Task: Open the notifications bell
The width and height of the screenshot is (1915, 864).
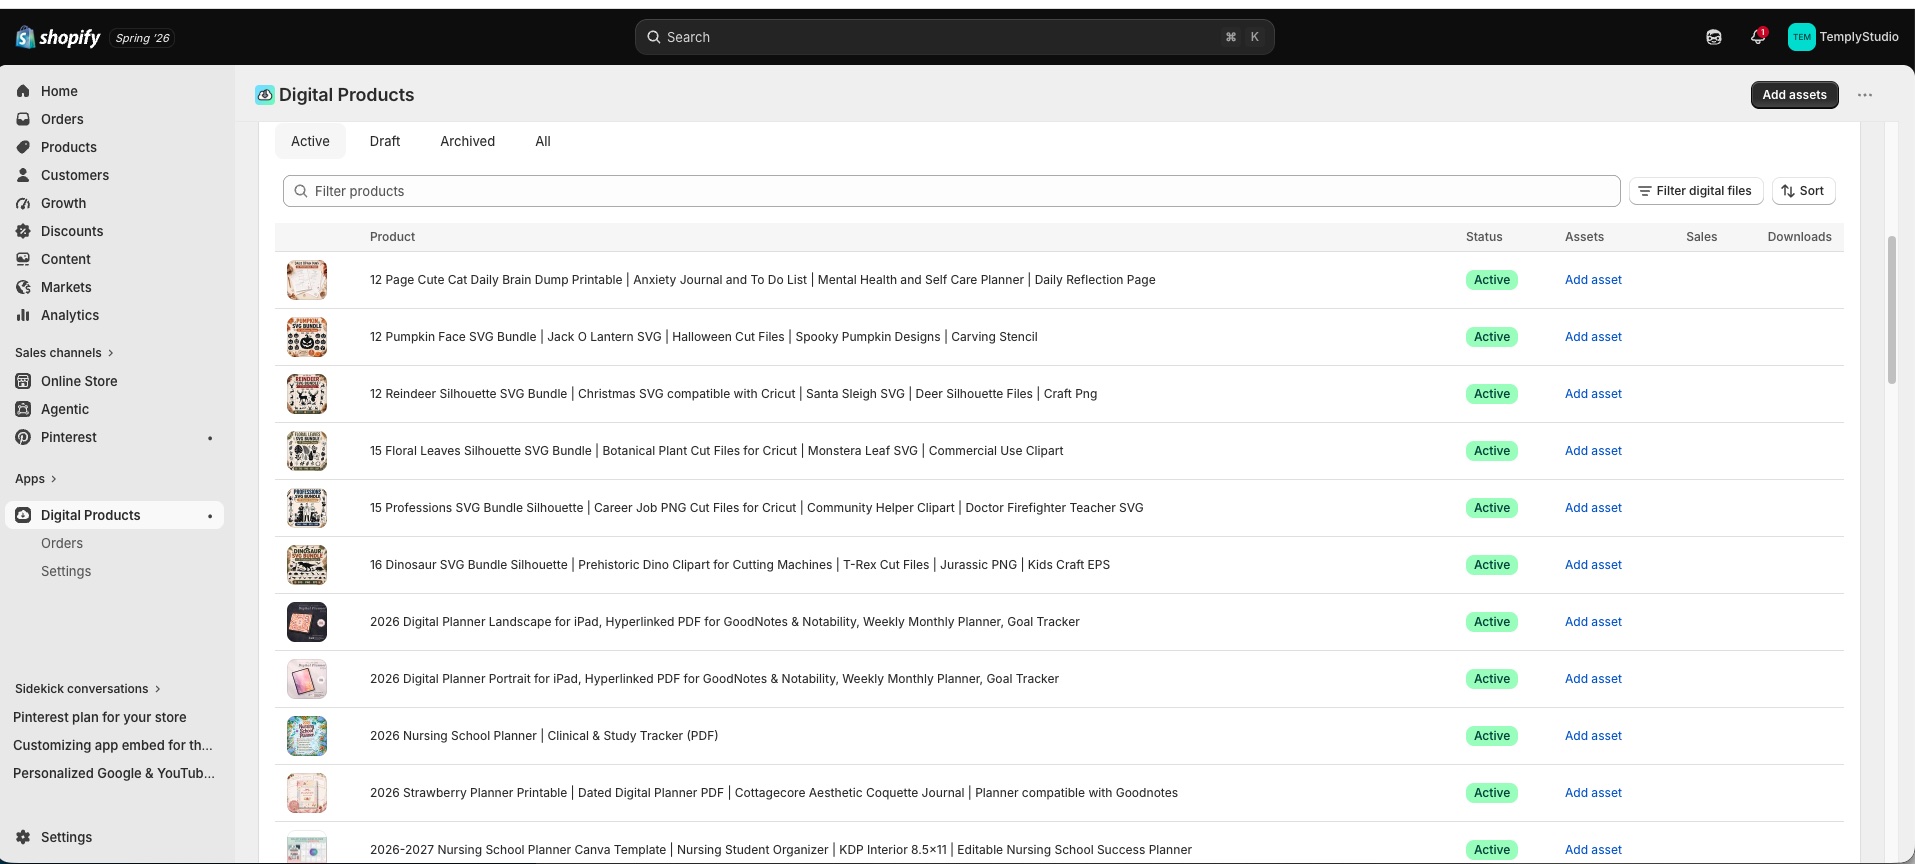Action: click(x=1758, y=37)
